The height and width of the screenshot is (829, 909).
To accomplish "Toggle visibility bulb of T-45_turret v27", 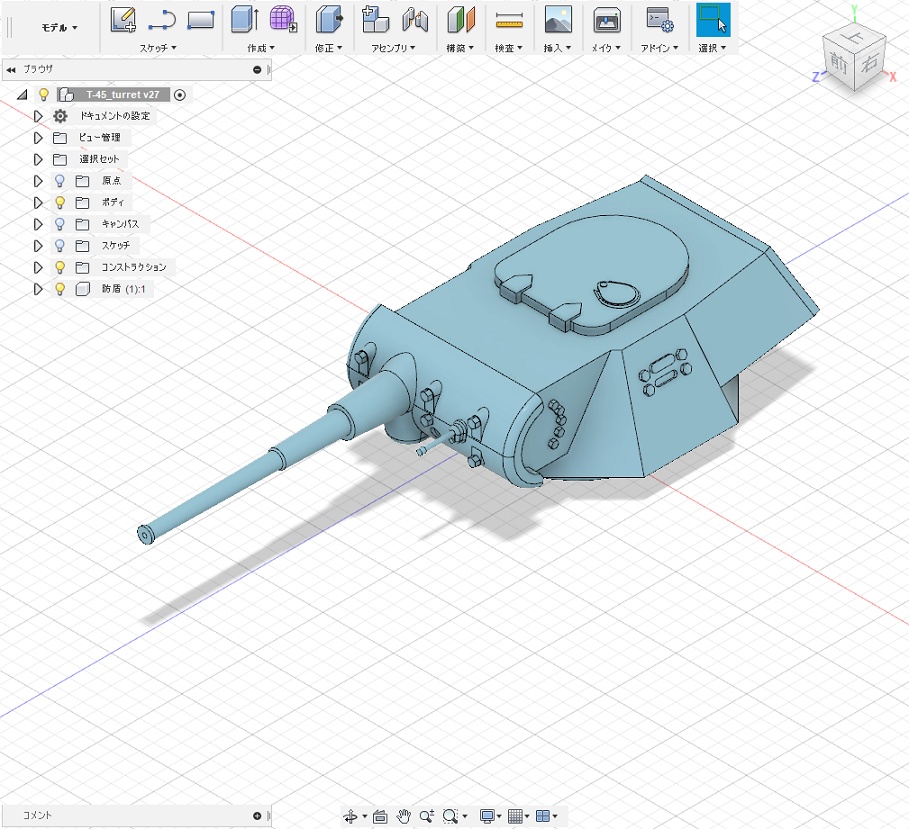I will pos(43,94).
